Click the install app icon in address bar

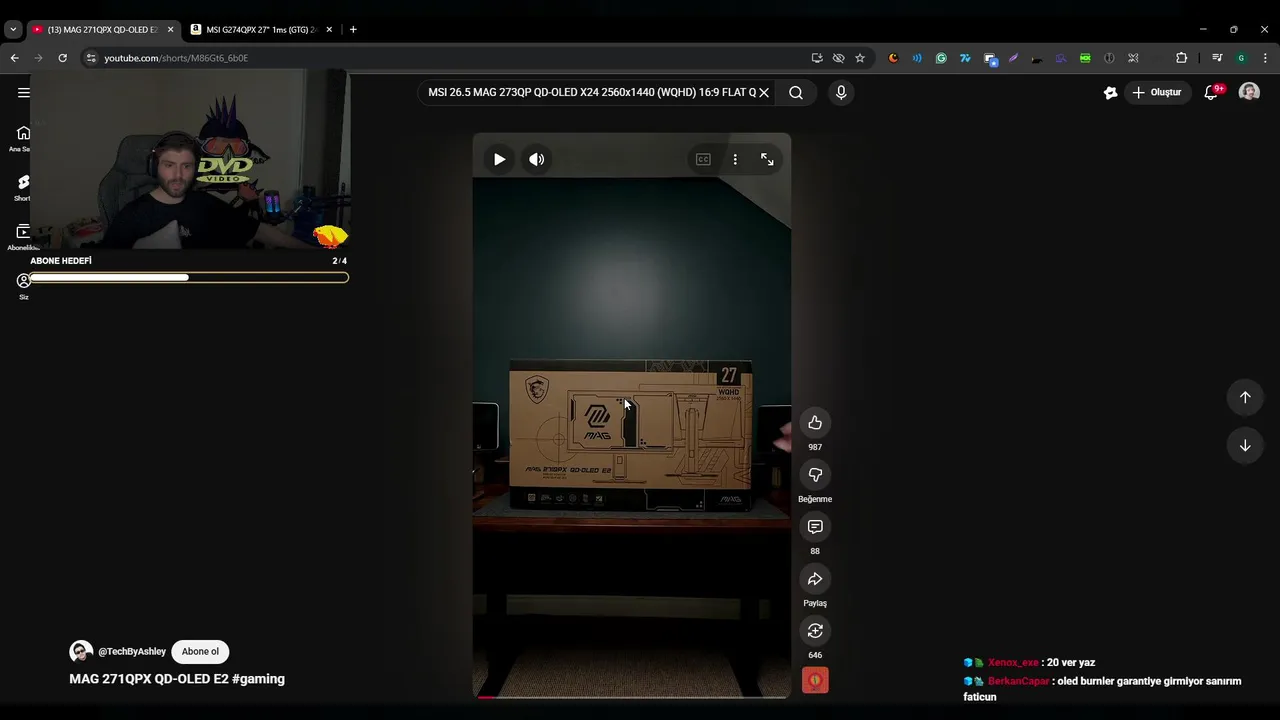click(817, 58)
